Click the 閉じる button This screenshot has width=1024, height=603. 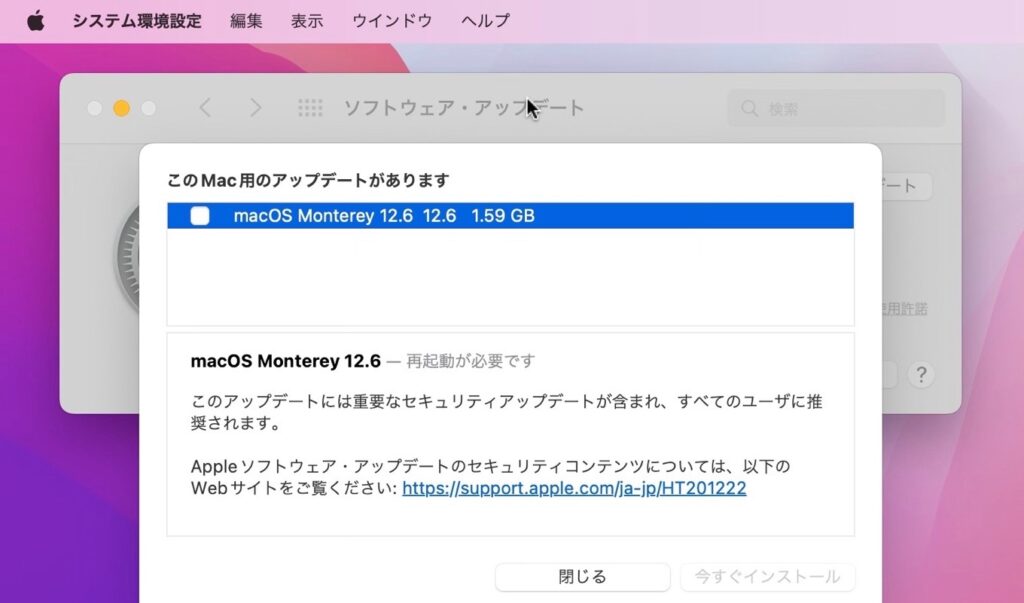click(582, 577)
